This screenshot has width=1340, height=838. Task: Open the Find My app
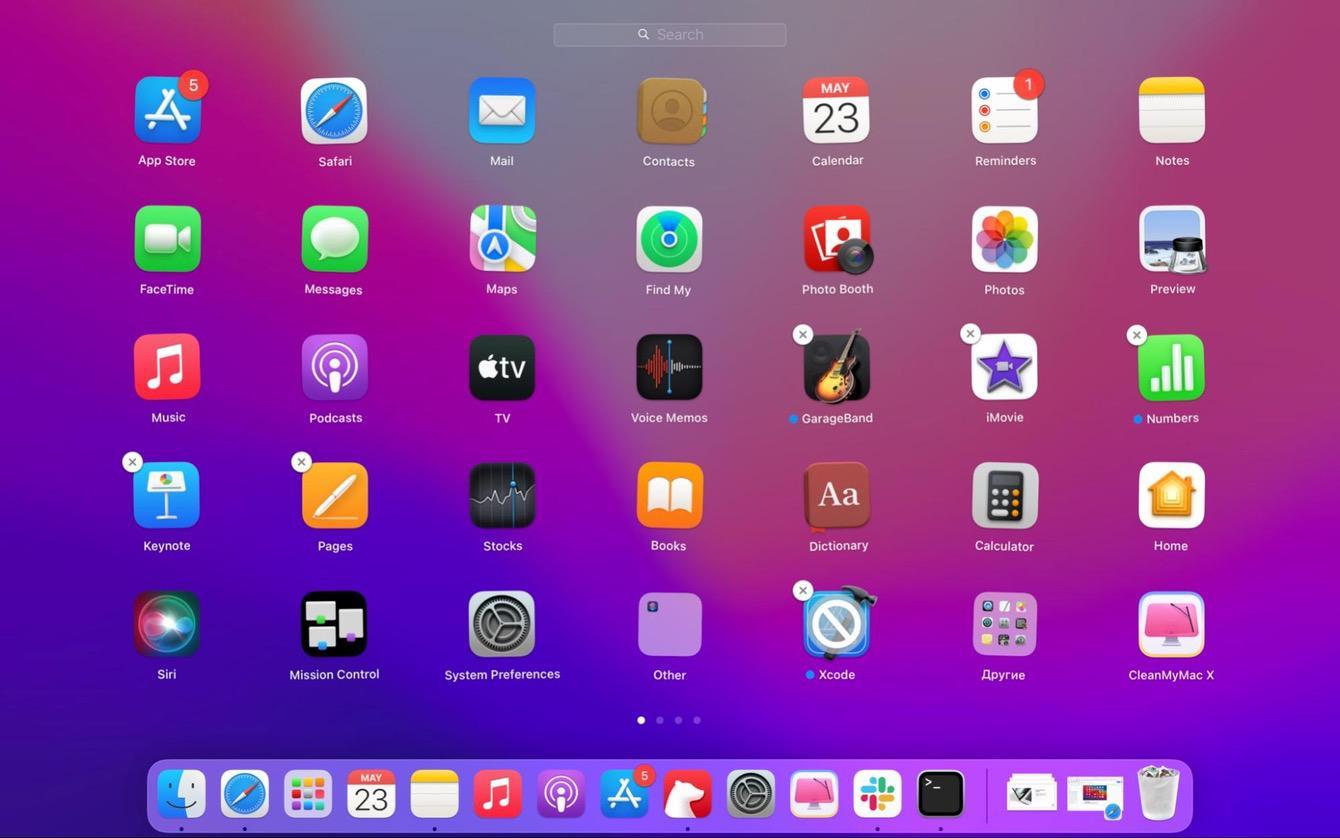click(x=669, y=239)
